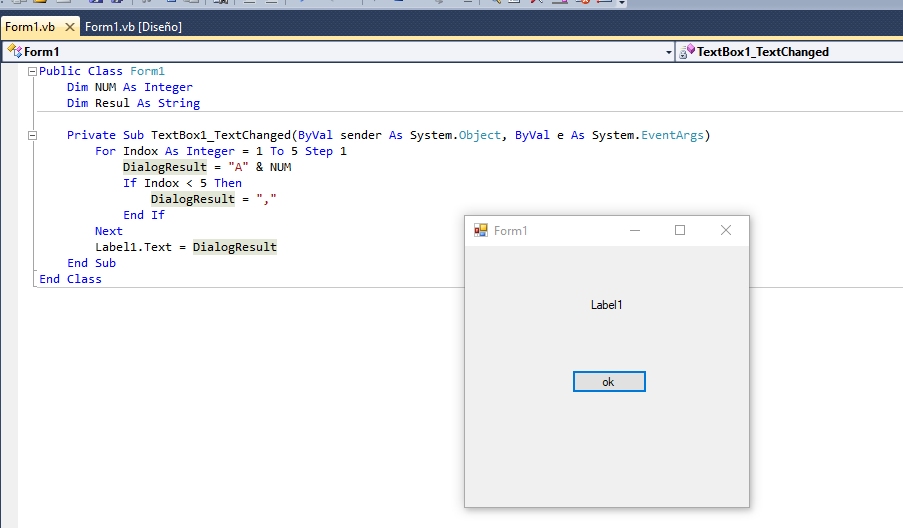Click the End Sub line
903x528 pixels.
(x=92, y=263)
